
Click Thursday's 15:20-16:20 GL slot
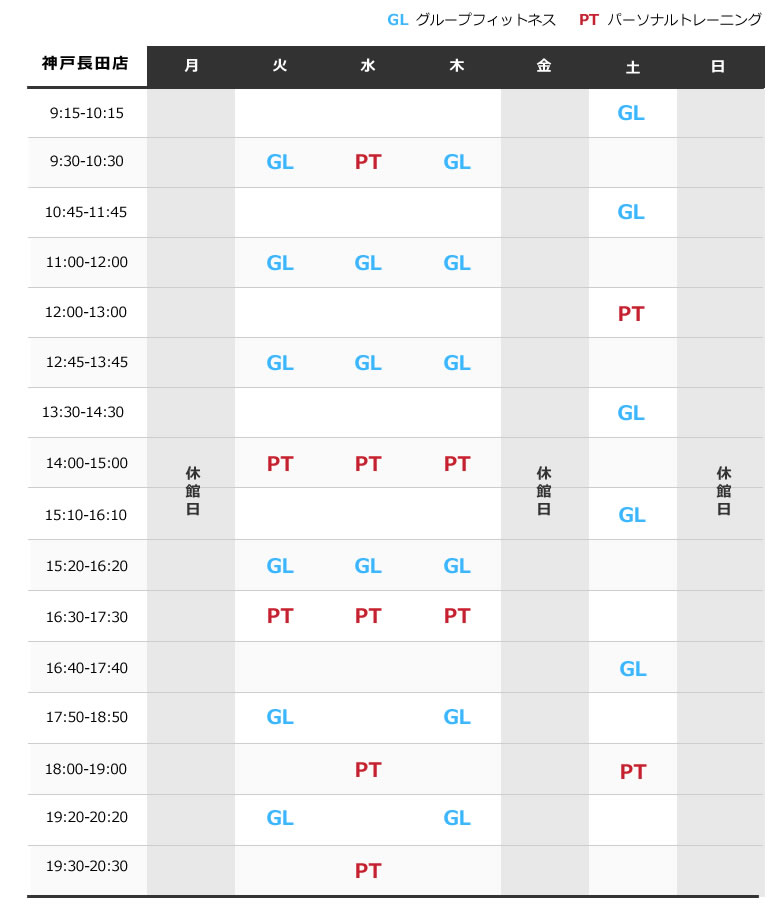457,566
